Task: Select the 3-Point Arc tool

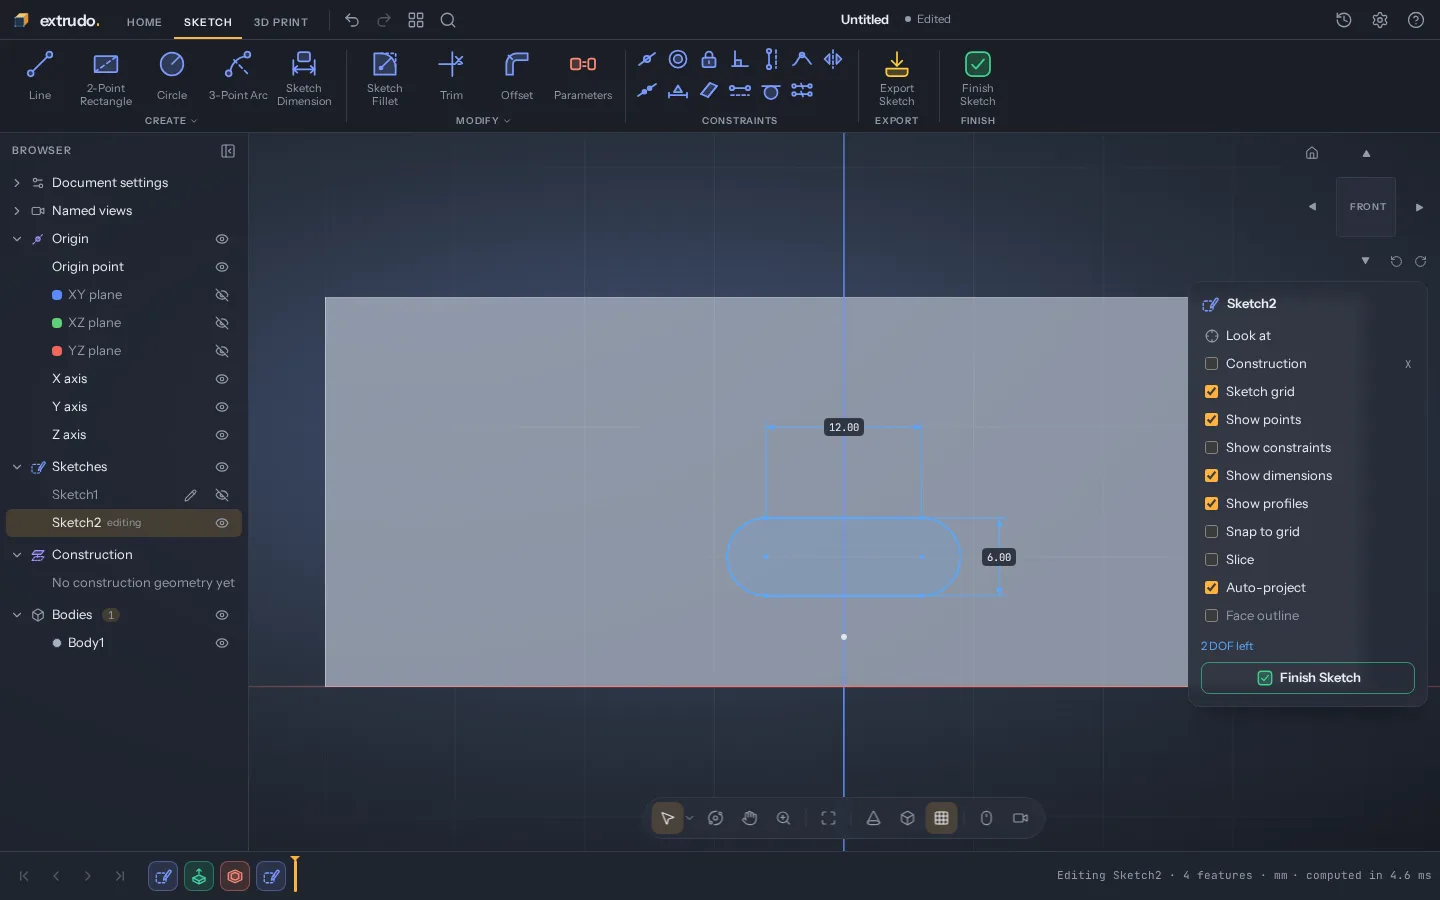Action: (x=238, y=76)
